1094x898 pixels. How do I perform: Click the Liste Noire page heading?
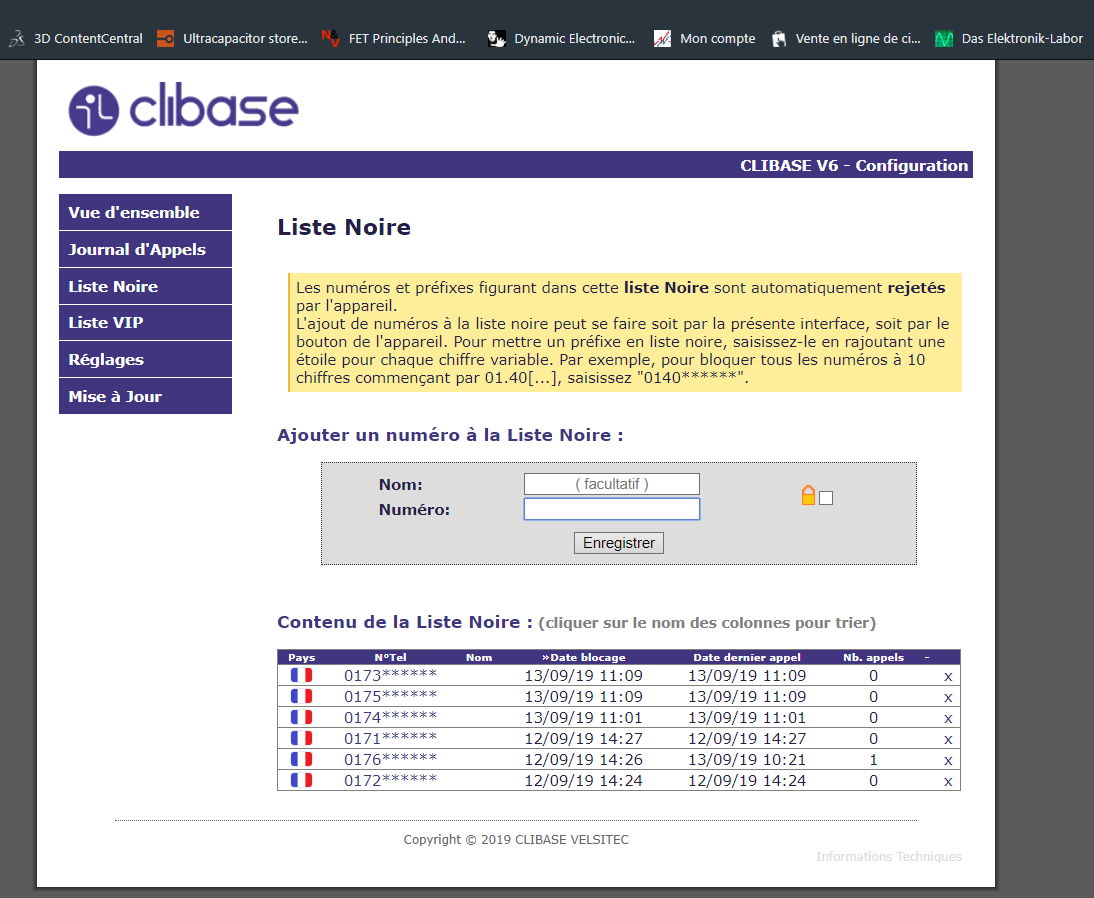coord(344,227)
